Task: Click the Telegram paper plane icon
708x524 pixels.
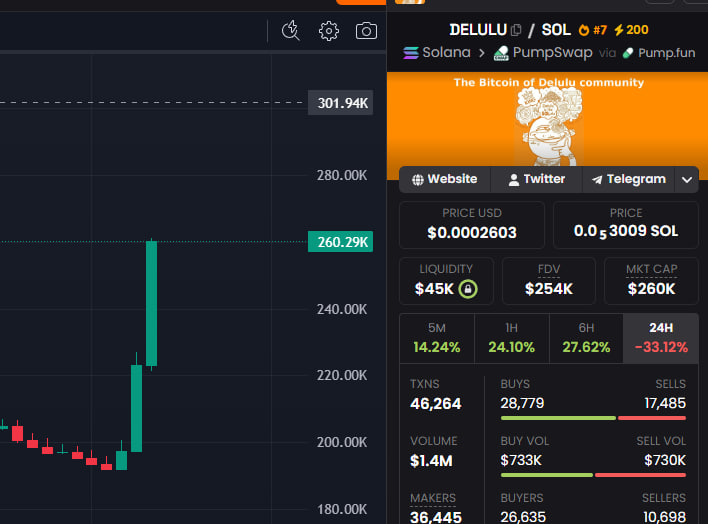Action: (x=597, y=180)
